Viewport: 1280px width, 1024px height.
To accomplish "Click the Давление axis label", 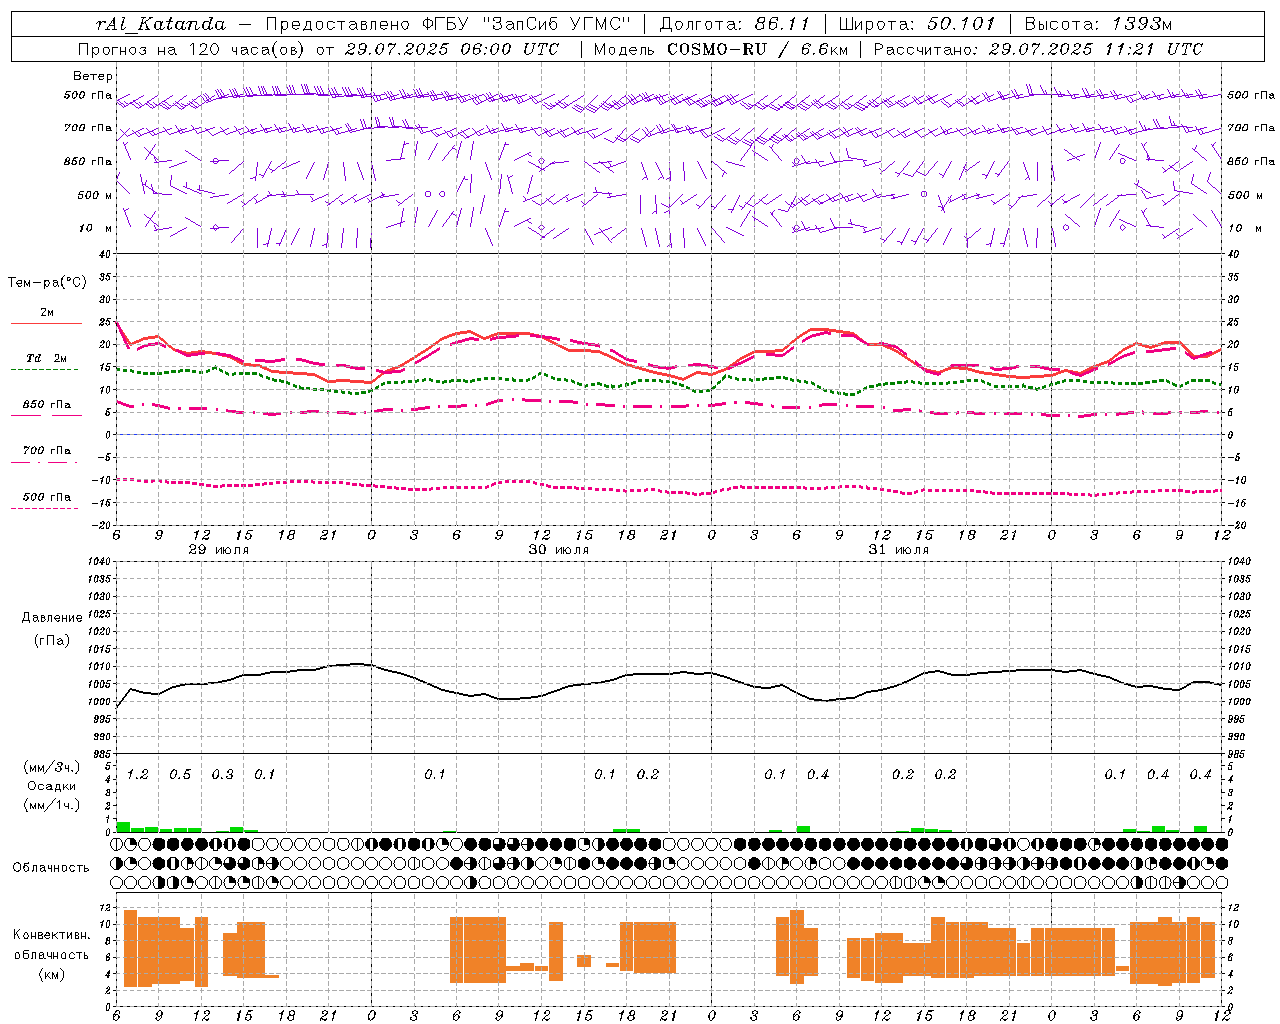I will (52, 618).
